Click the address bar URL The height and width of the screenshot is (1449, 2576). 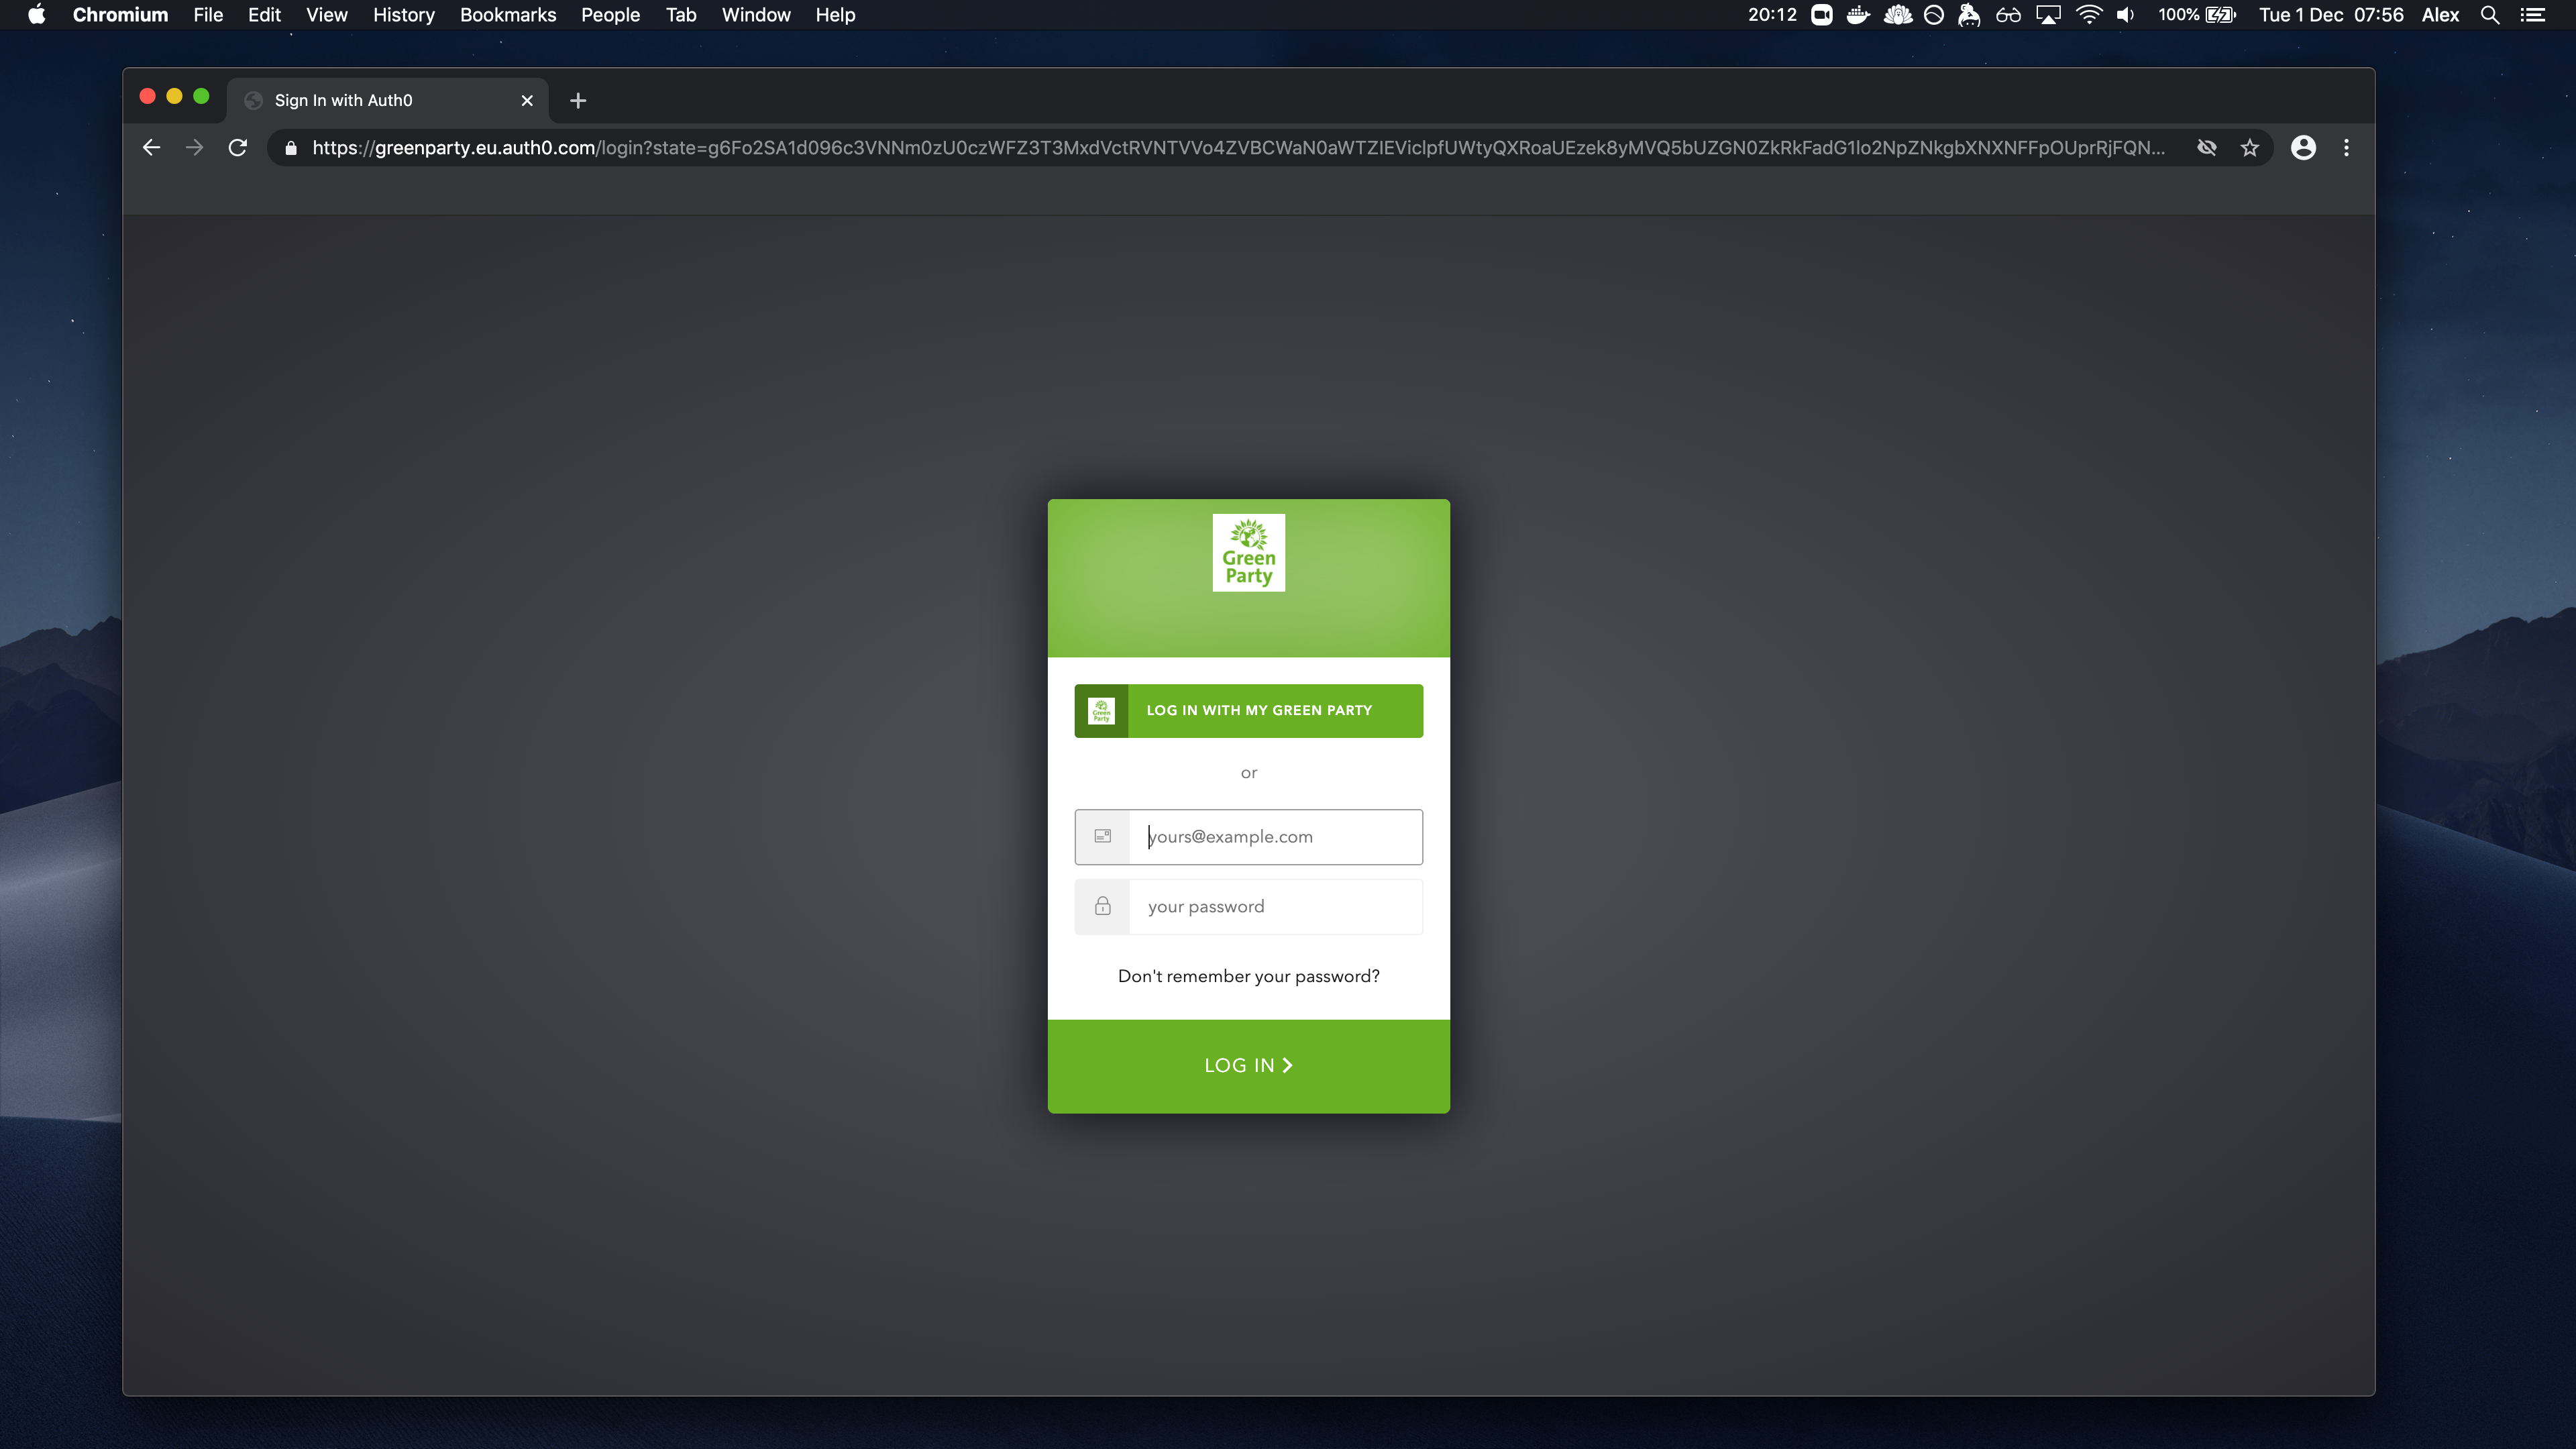[1238, 148]
